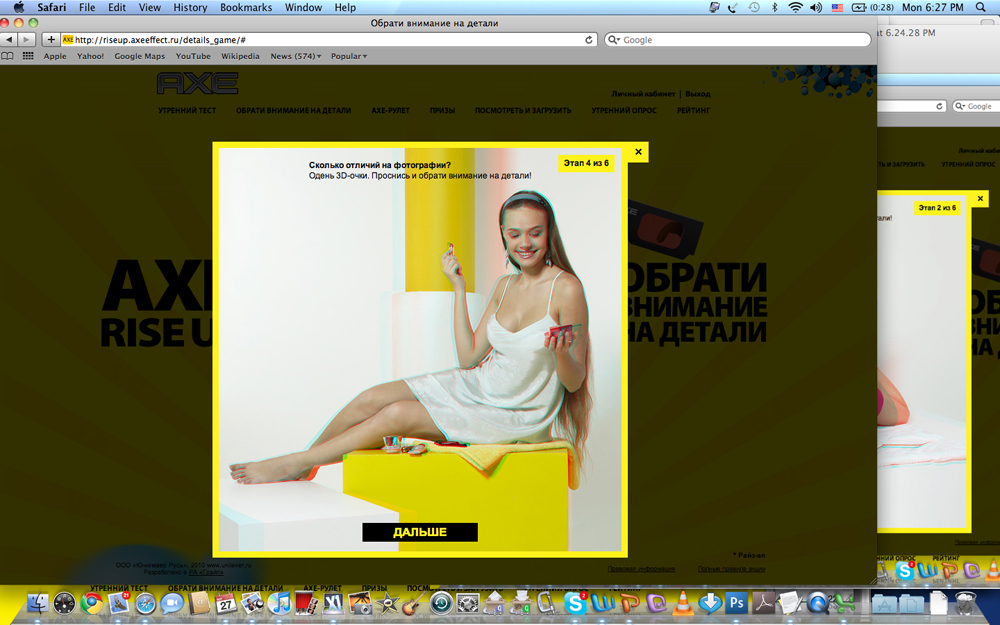Open Address Book in the Dock
The width and height of the screenshot is (1000, 625).
tap(199, 603)
